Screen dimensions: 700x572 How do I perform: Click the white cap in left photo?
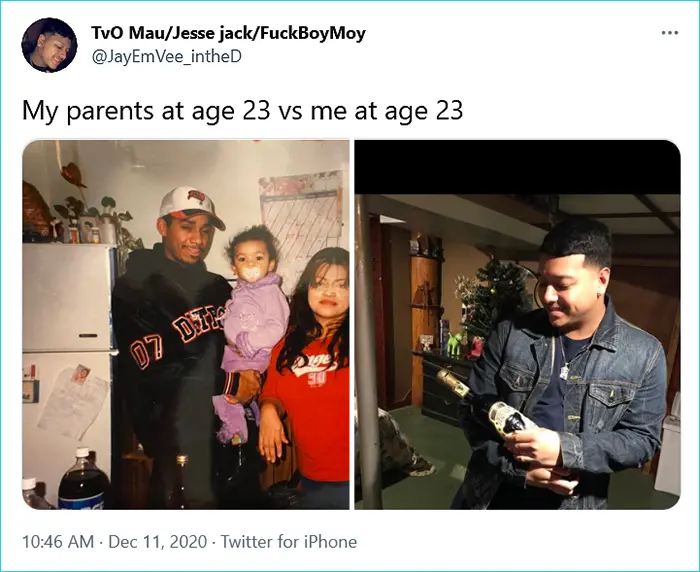(x=192, y=206)
